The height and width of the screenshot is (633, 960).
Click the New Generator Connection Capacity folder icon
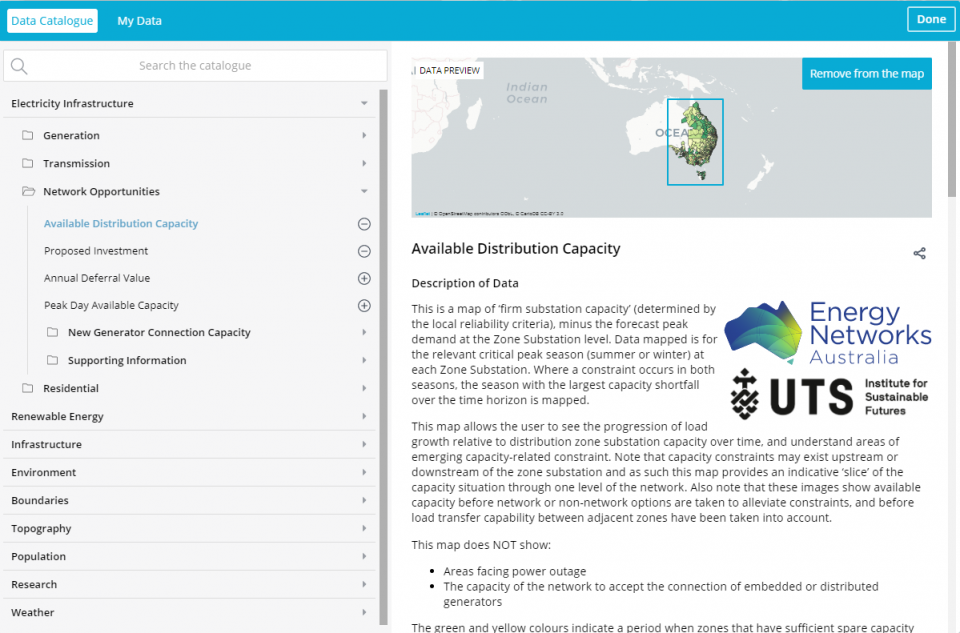point(53,332)
